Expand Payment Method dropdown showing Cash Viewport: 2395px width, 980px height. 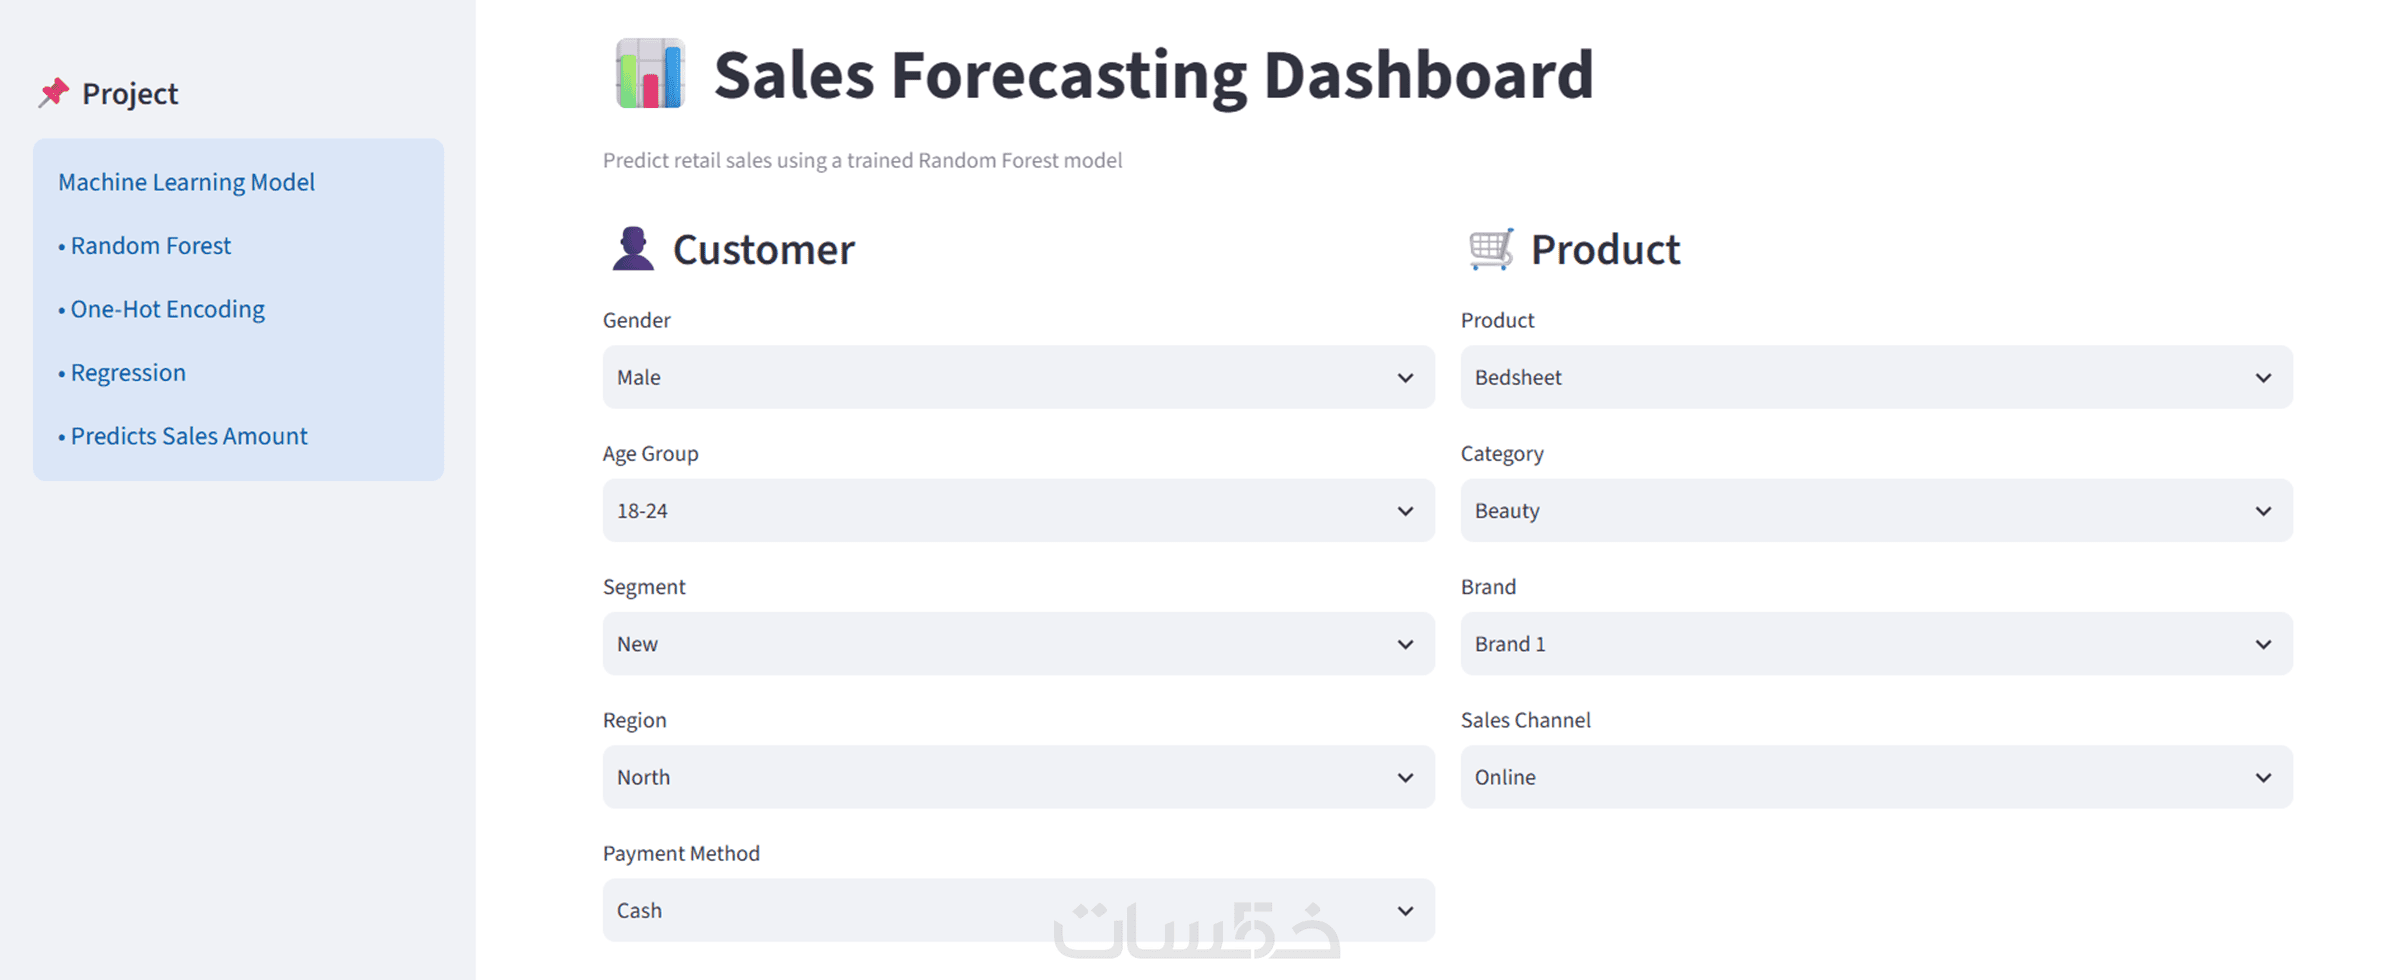(x=1018, y=910)
